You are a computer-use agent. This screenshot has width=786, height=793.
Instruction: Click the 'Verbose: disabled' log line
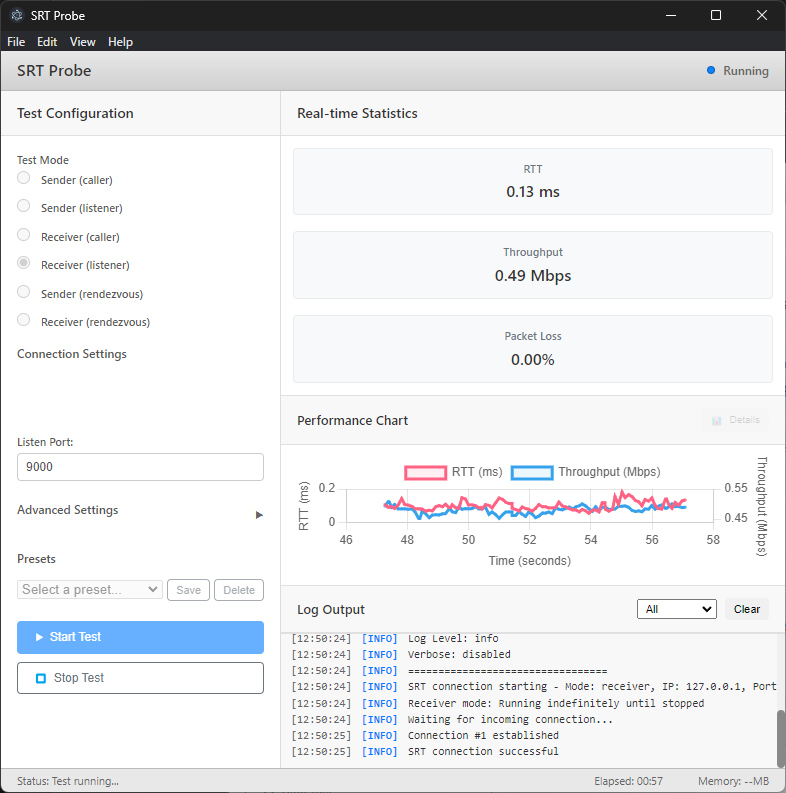pos(459,654)
